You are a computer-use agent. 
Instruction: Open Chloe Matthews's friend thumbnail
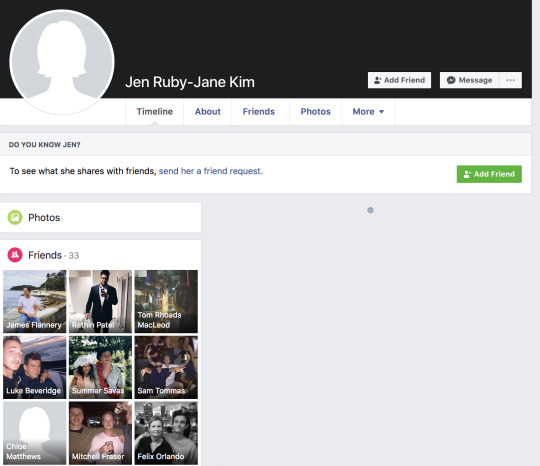[34, 433]
